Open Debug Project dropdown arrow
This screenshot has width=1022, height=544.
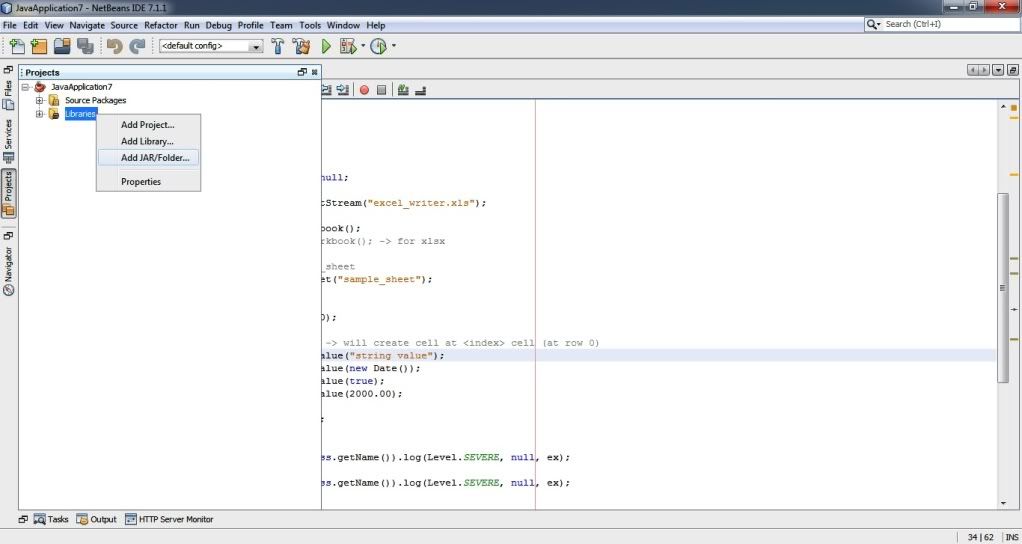[363, 46]
